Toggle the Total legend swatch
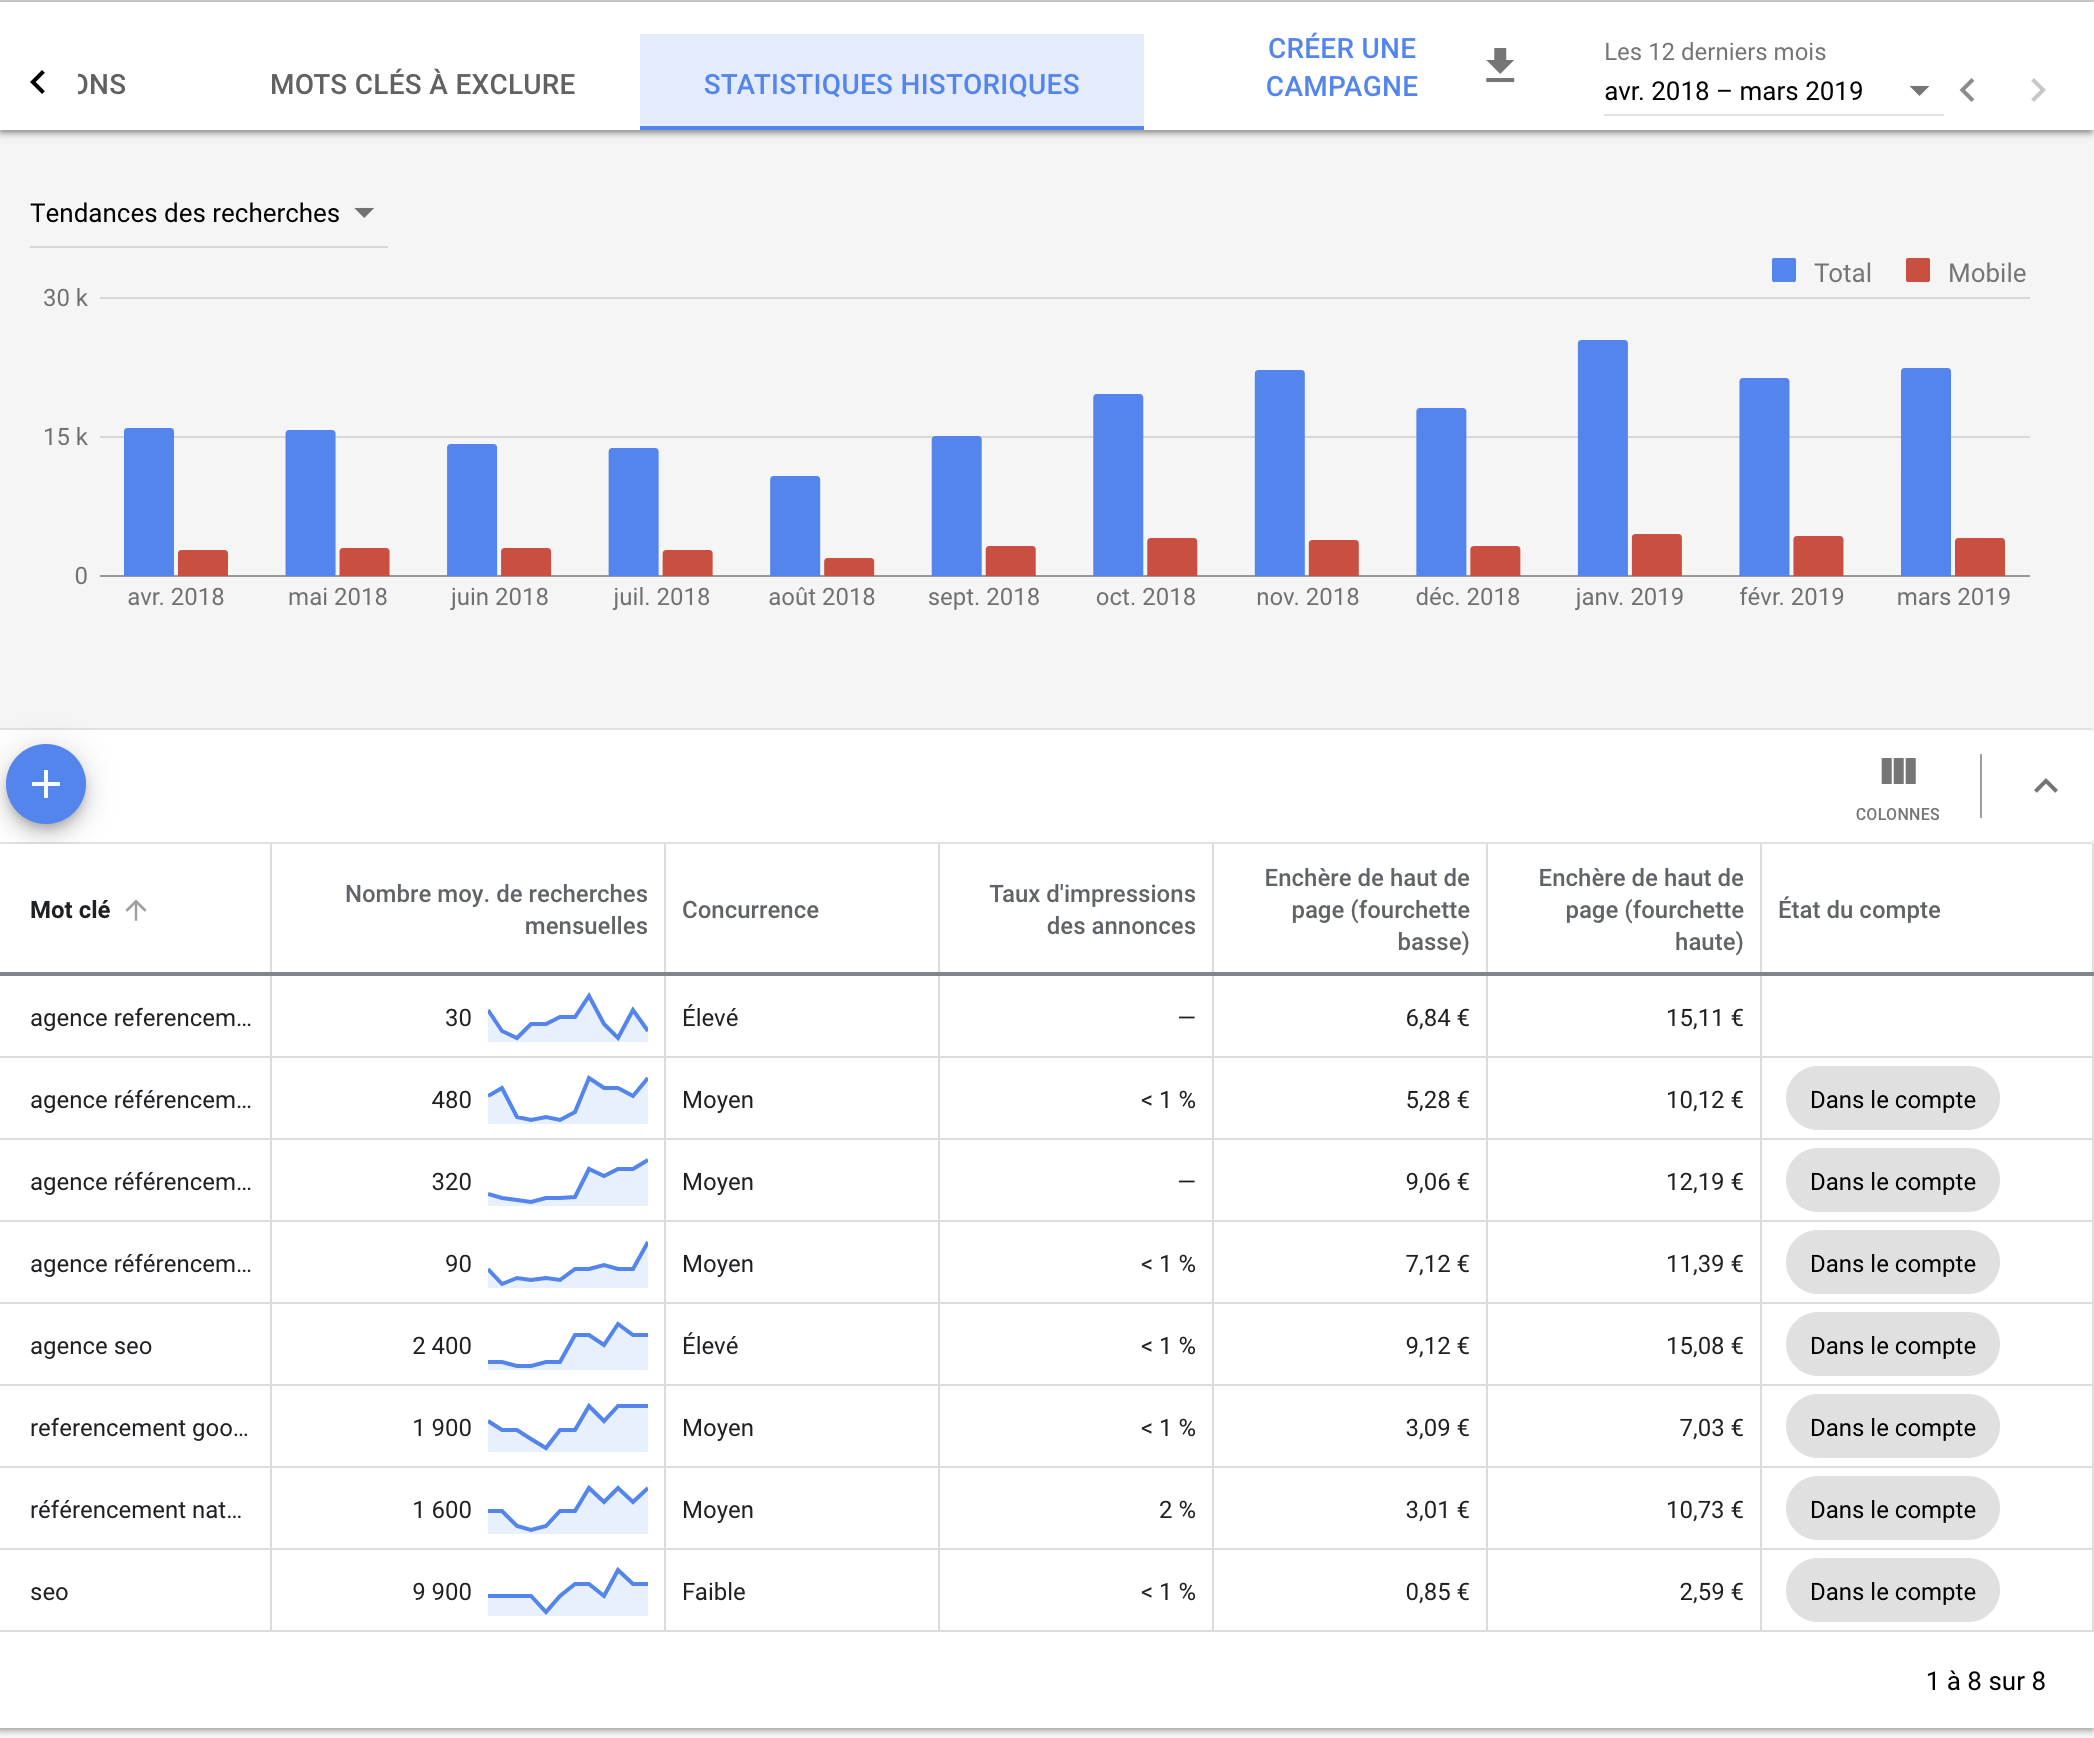 (1783, 271)
